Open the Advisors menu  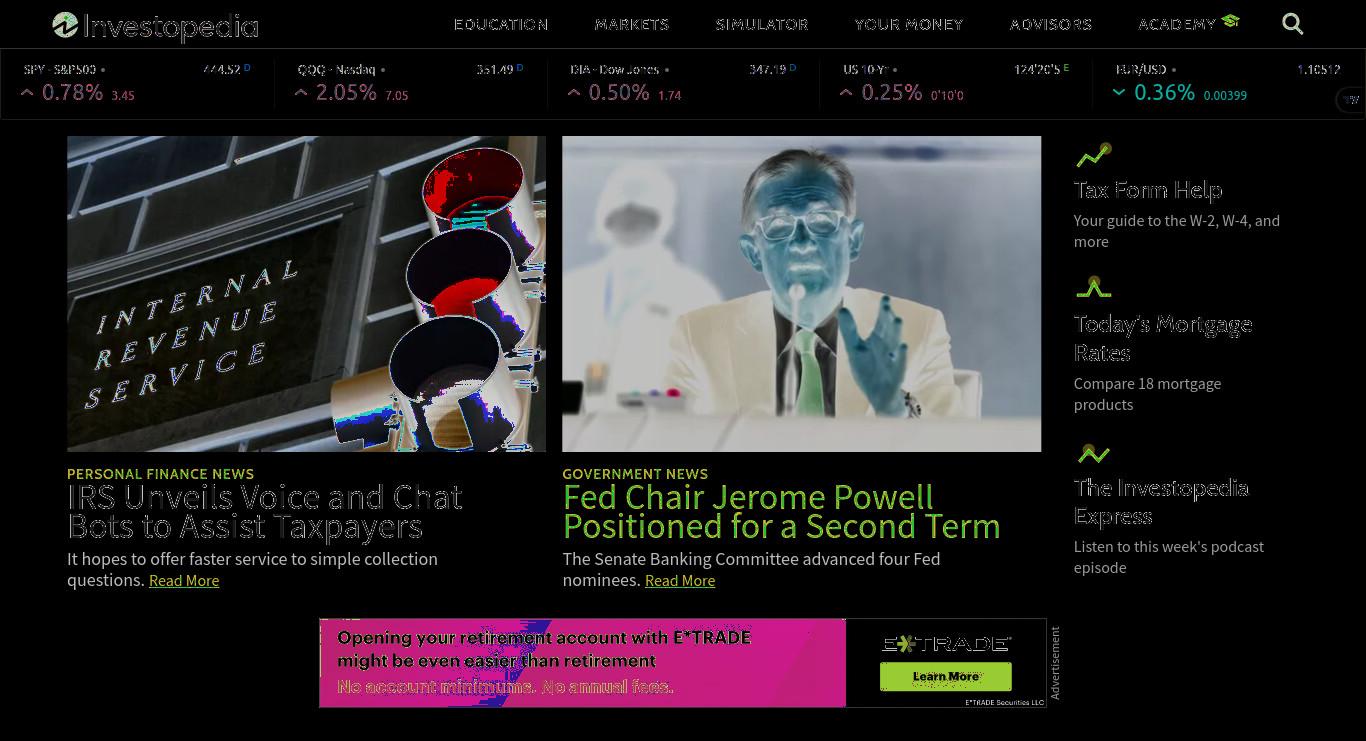pyautogui.click(x=1051, y=24)
